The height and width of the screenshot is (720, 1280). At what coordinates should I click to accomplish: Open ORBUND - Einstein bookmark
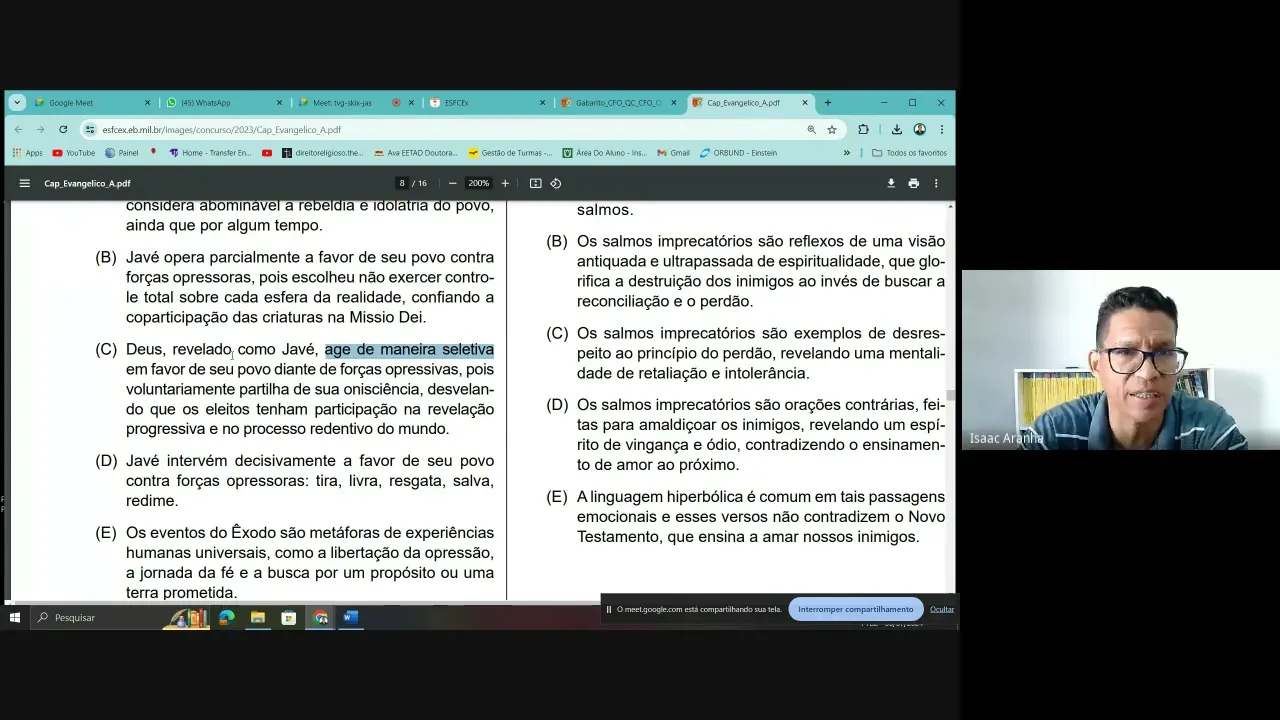738,153
